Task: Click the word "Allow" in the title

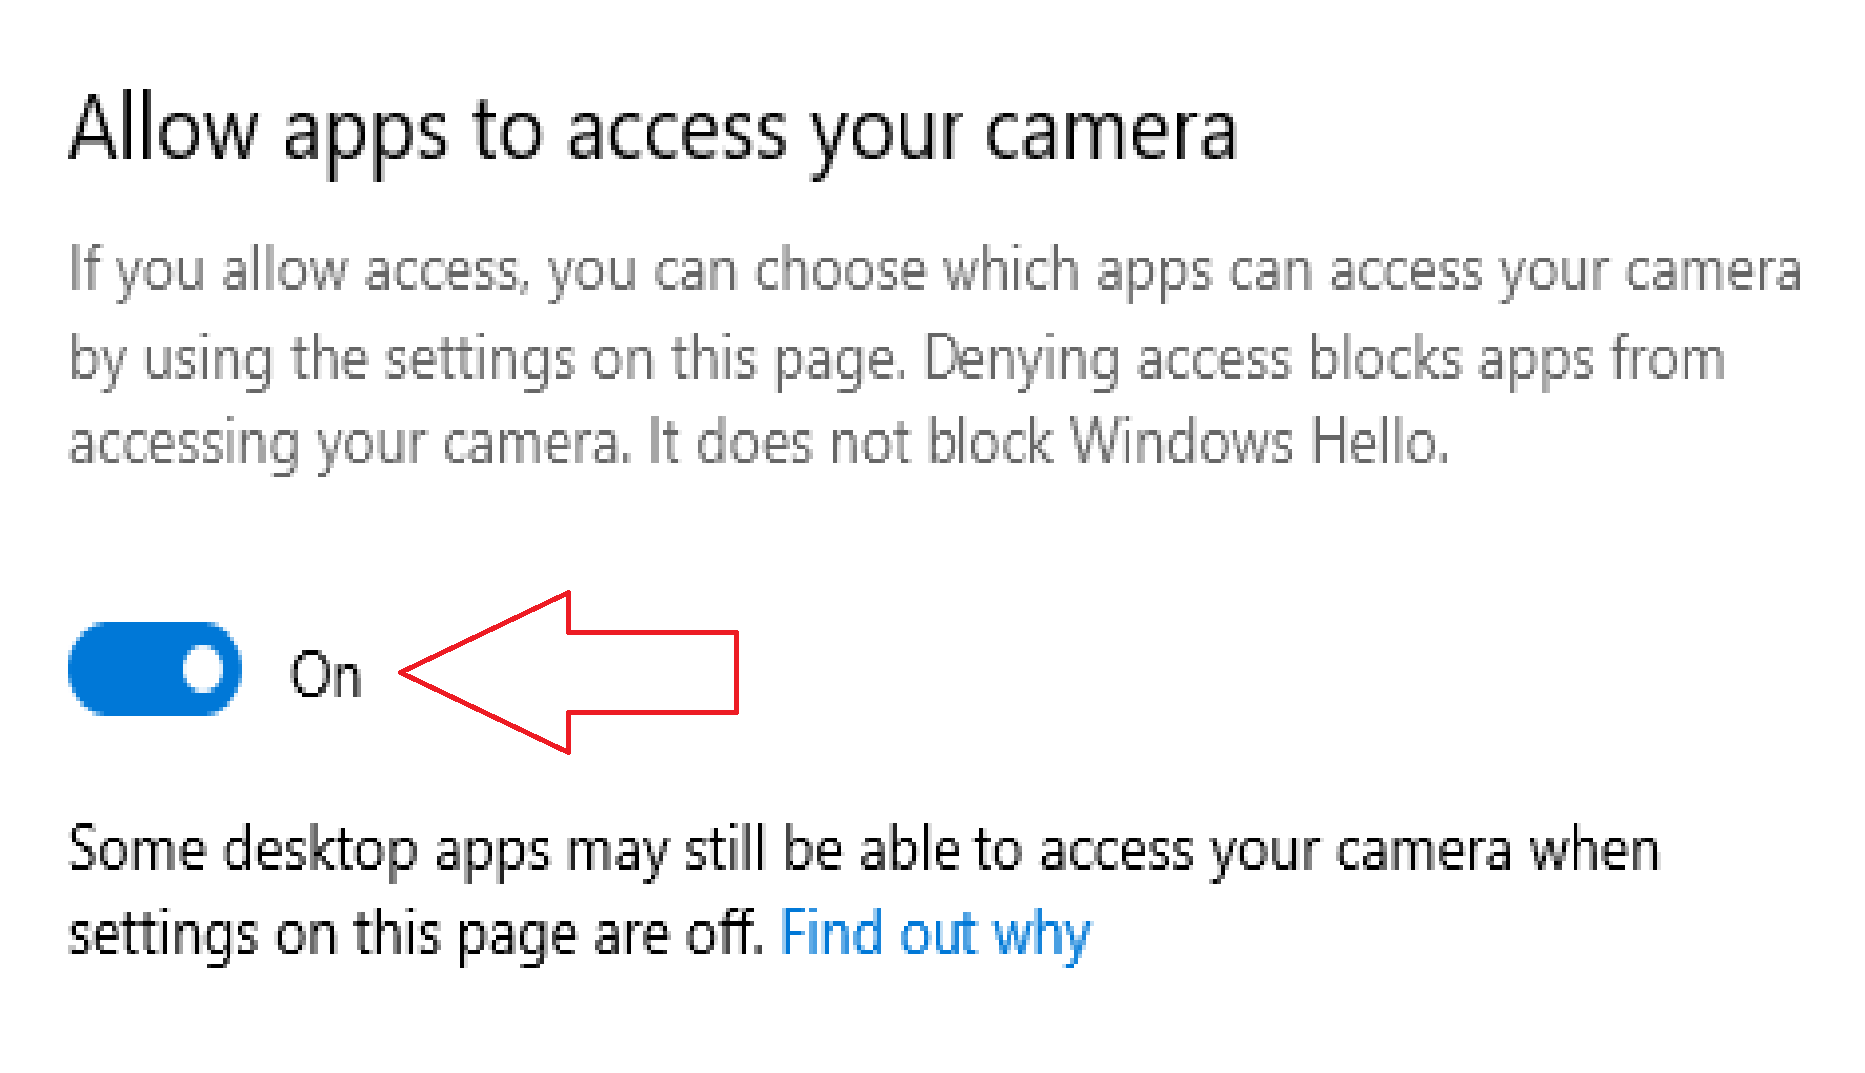Action: coord(163,128)
